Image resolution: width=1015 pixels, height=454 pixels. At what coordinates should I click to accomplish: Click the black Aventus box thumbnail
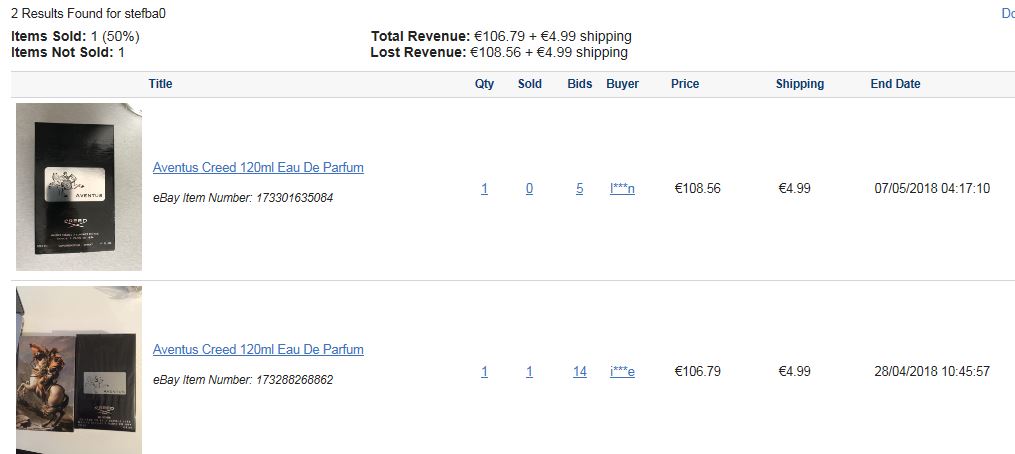[x=79, y=187]
